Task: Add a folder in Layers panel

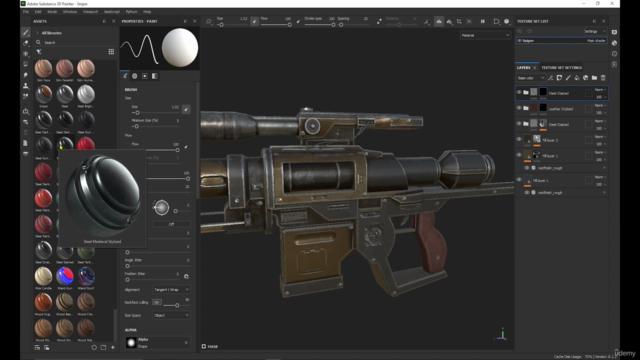Action: [x=594, y=78]
